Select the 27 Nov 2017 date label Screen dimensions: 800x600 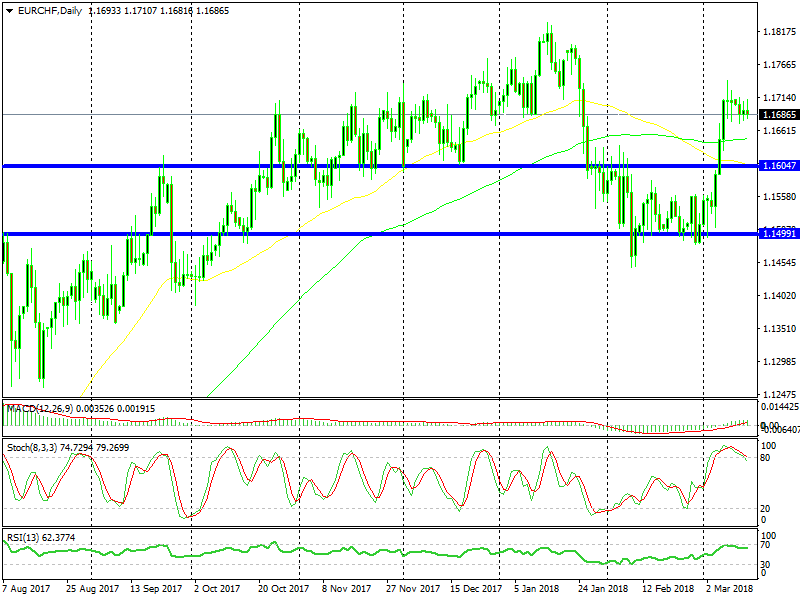coord(413,588)
